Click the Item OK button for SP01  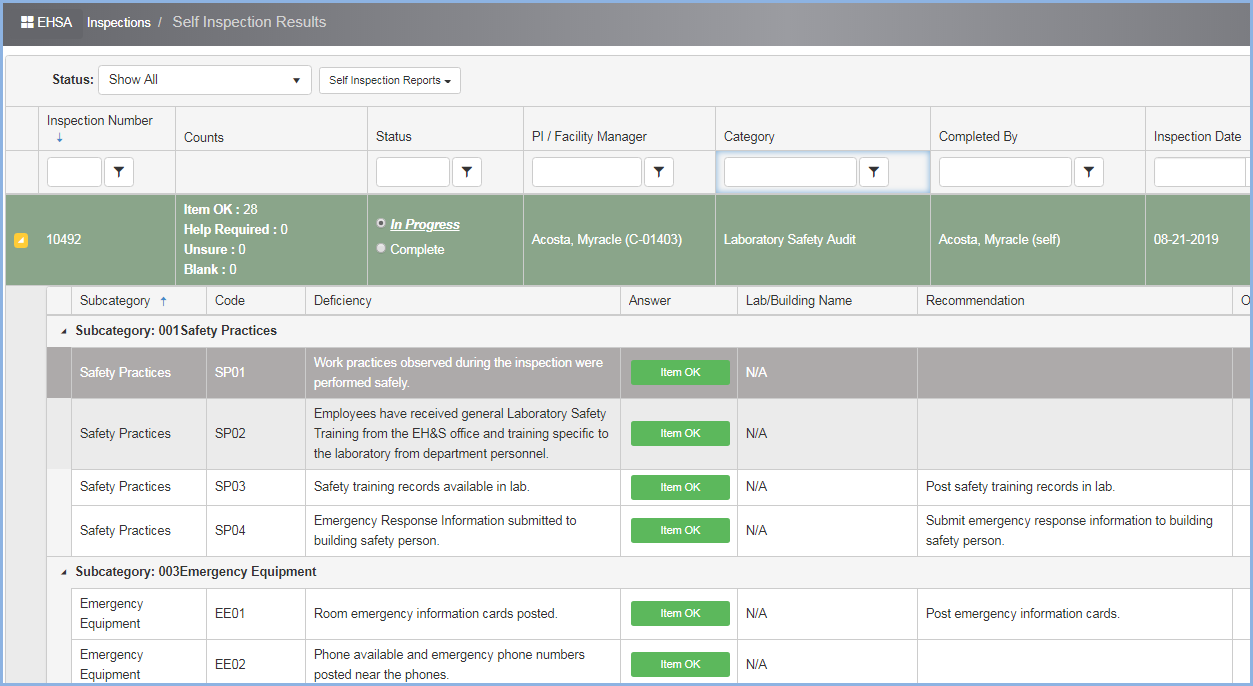680,372
